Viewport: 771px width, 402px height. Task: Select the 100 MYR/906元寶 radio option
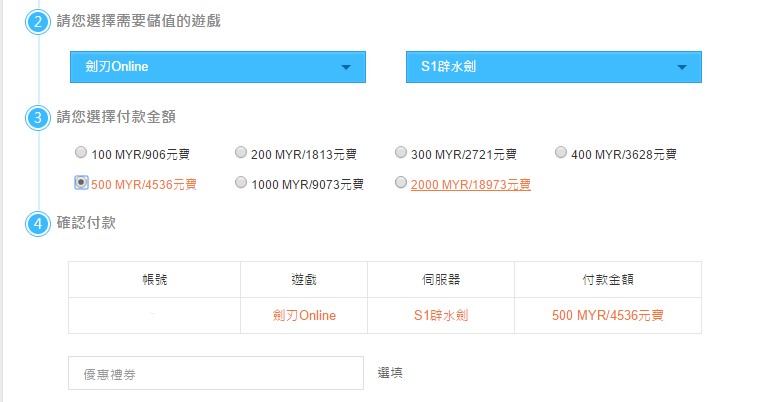pos(81,152)
